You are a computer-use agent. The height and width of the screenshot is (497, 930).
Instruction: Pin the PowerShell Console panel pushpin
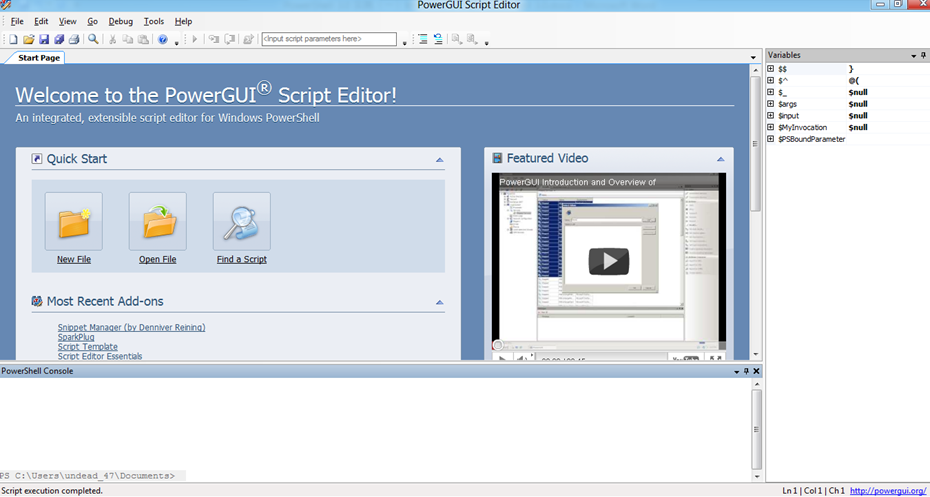(747, 371)
